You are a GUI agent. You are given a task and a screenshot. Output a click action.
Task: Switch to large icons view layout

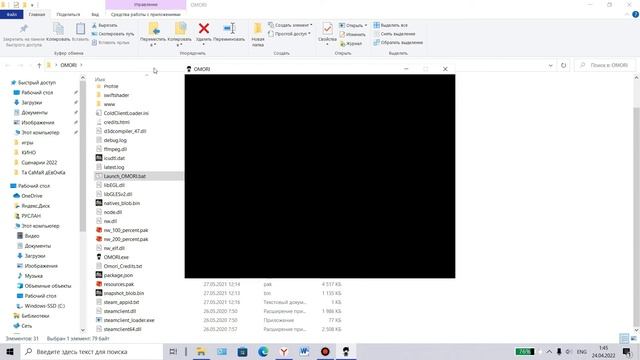tap(633, 338)
